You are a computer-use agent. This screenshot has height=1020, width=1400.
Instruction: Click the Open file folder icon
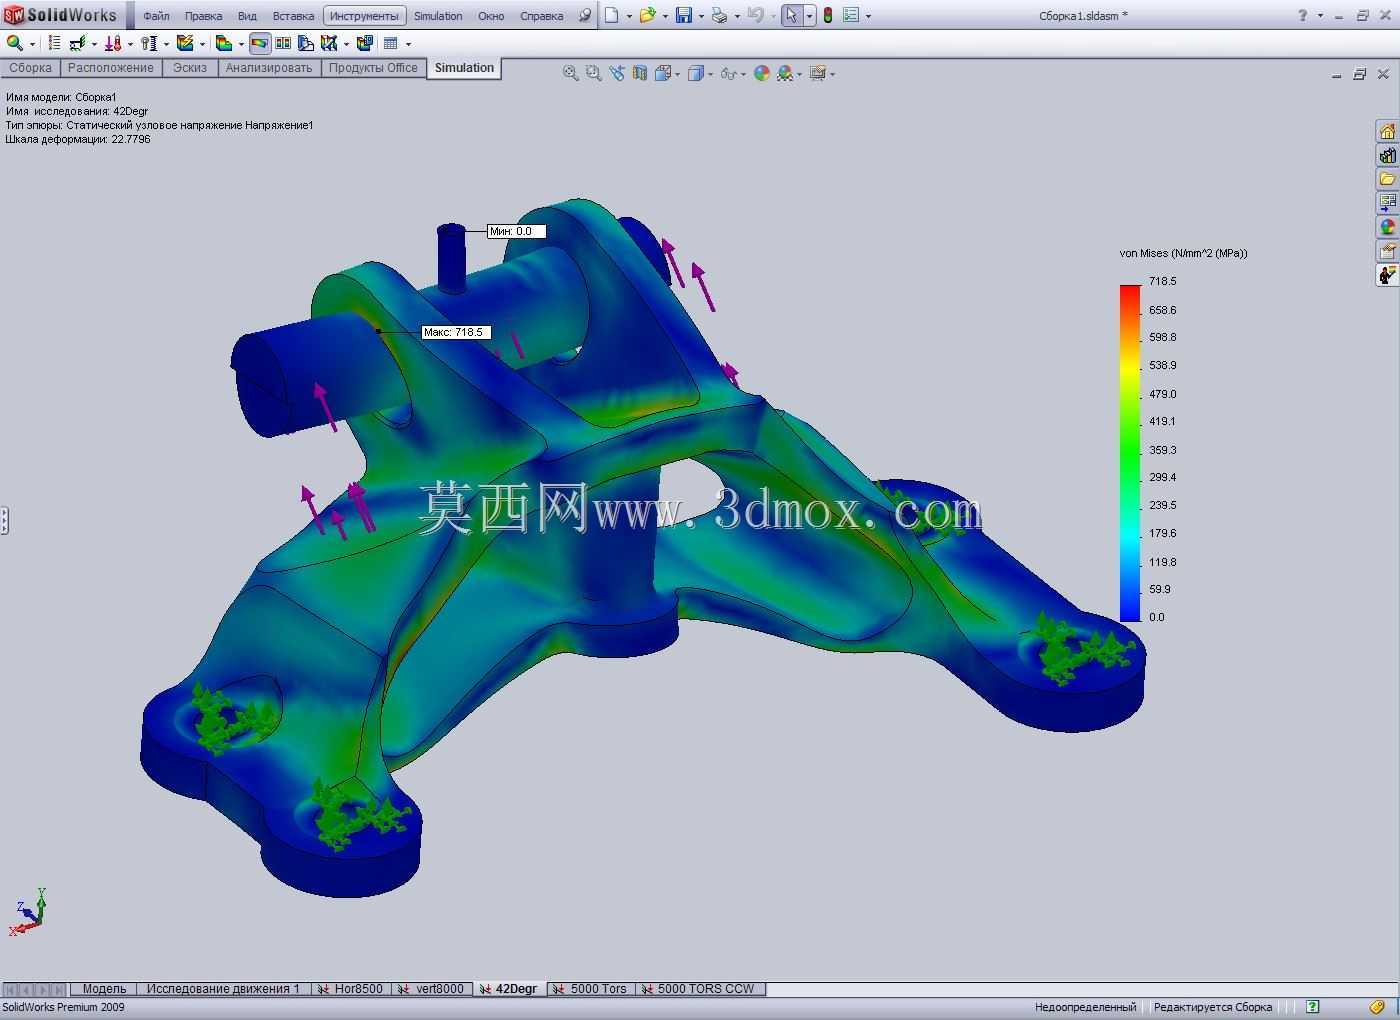tap(647, 15)
